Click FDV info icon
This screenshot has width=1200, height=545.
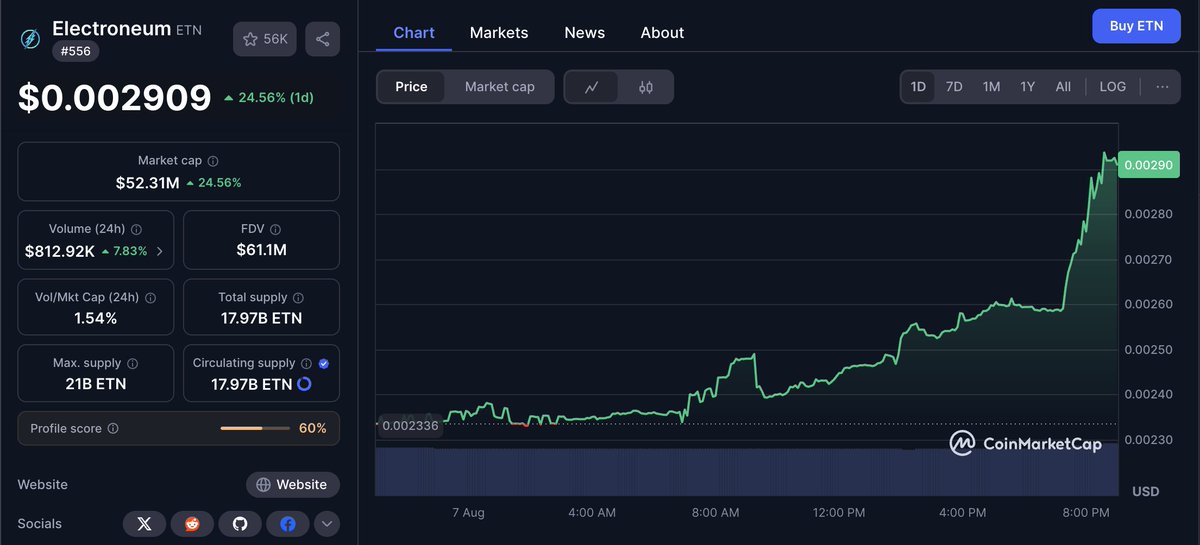tap(276, 229)
